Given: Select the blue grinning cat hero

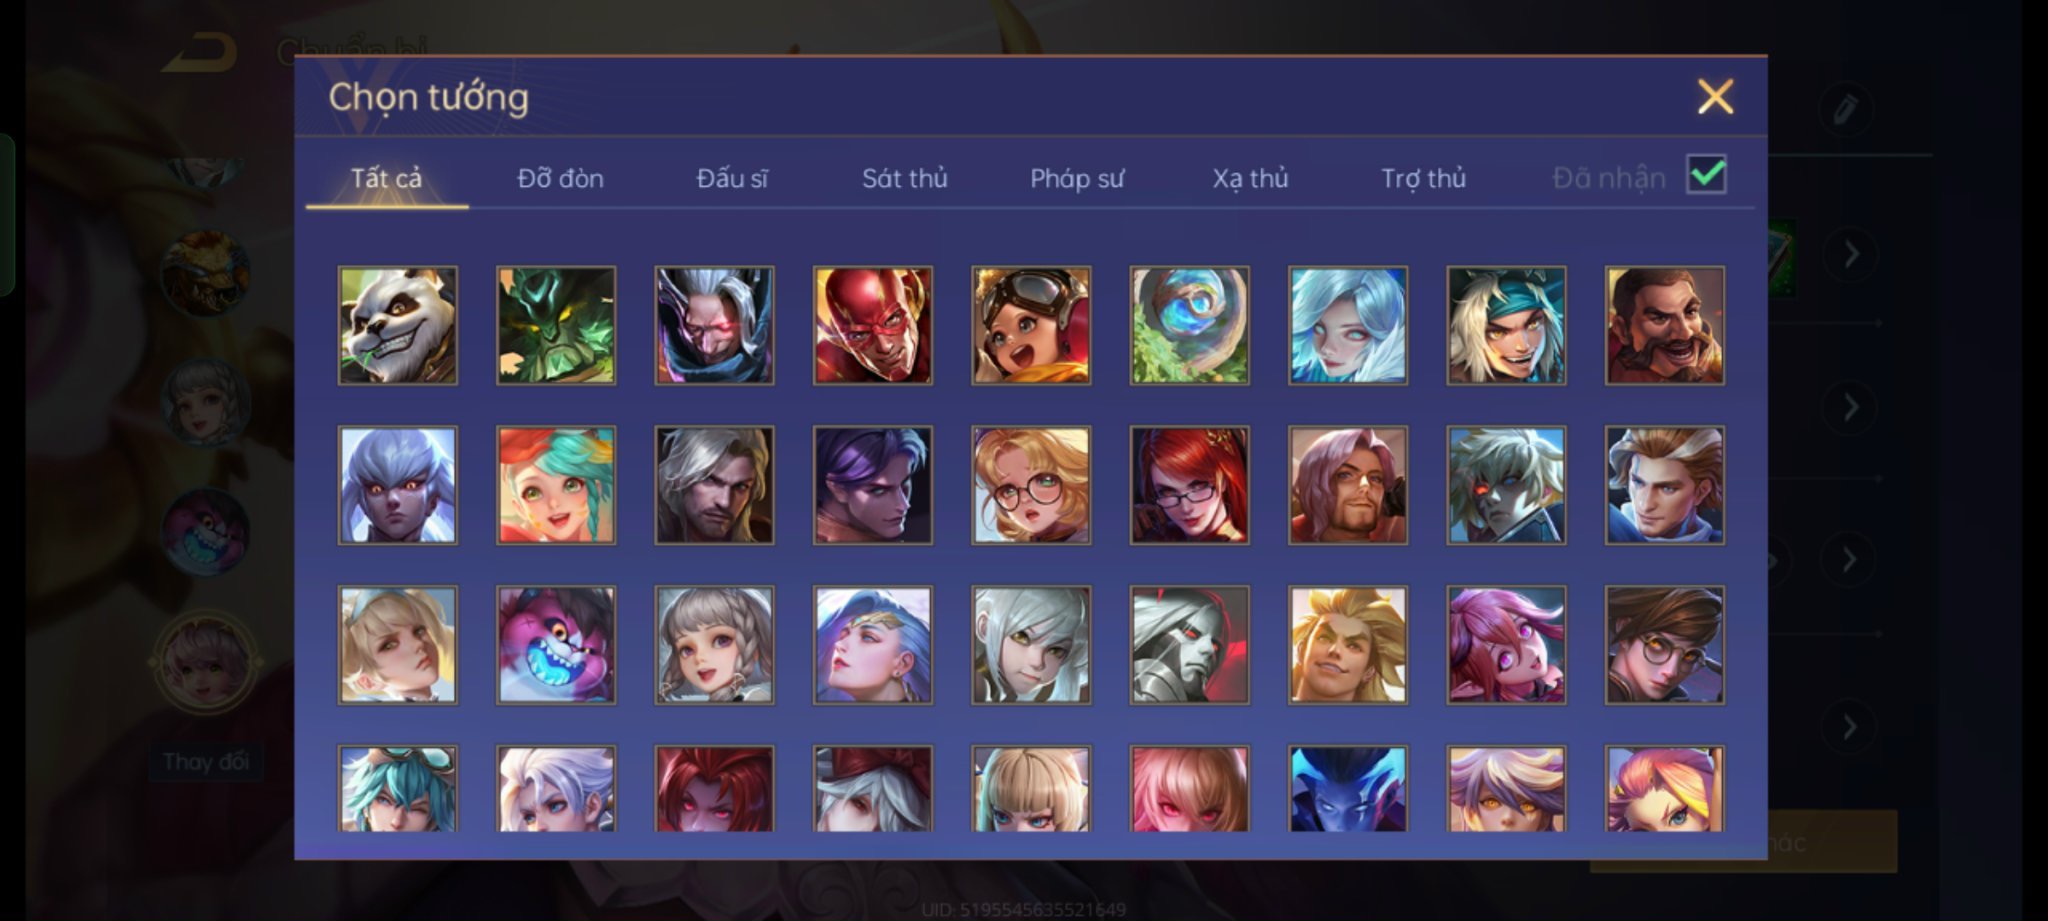Looking at the screenshot, I should point(556,645).
